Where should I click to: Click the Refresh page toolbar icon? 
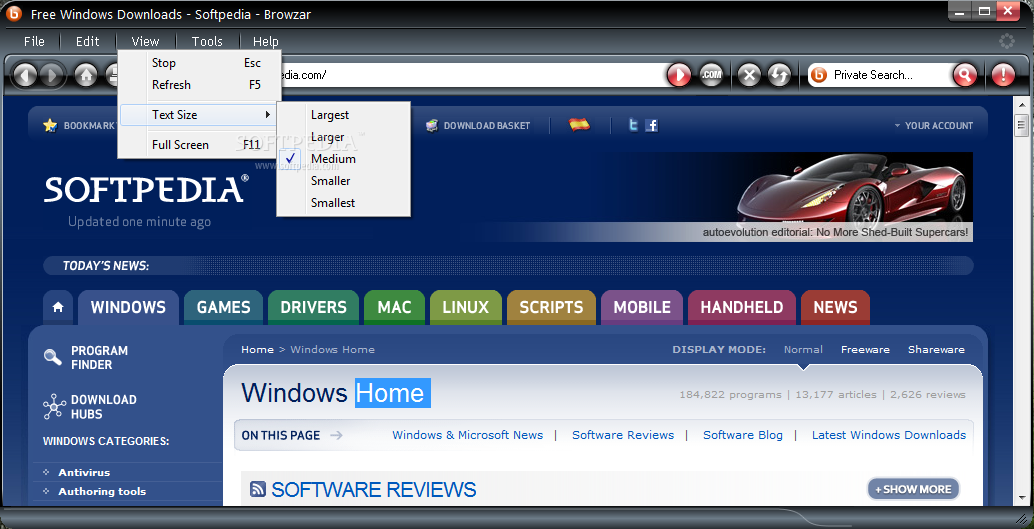tap(779, 75)
